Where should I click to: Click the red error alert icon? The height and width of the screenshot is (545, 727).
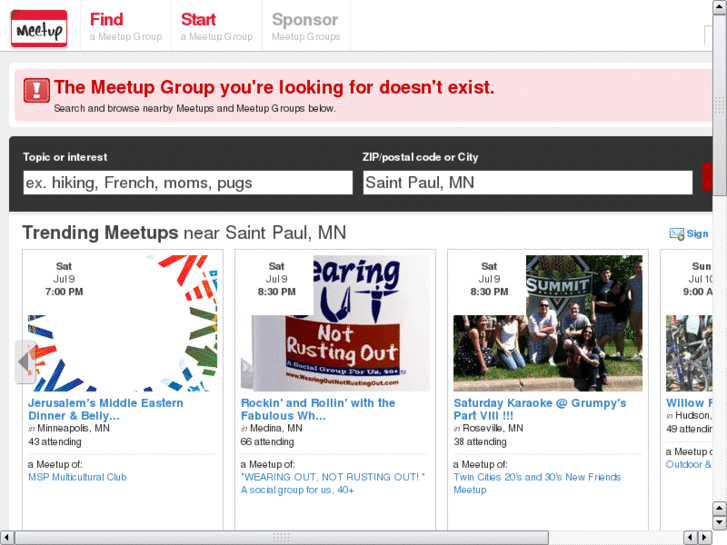[37, 90]
